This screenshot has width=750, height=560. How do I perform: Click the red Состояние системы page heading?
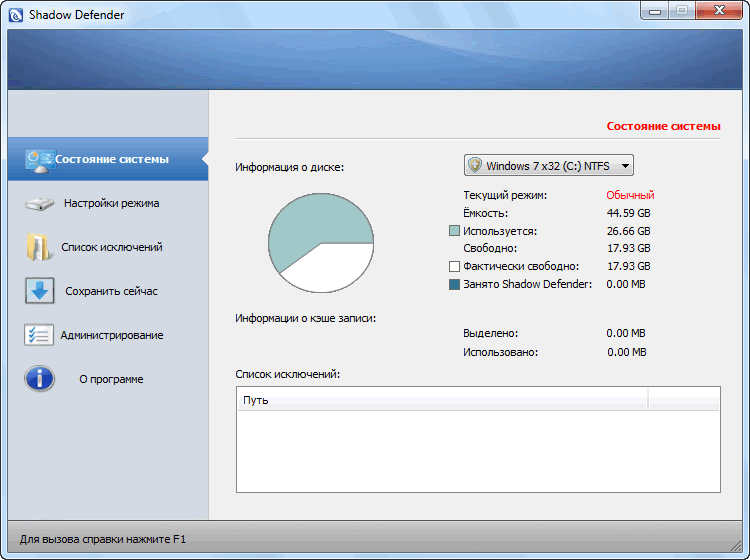[663, 126]
